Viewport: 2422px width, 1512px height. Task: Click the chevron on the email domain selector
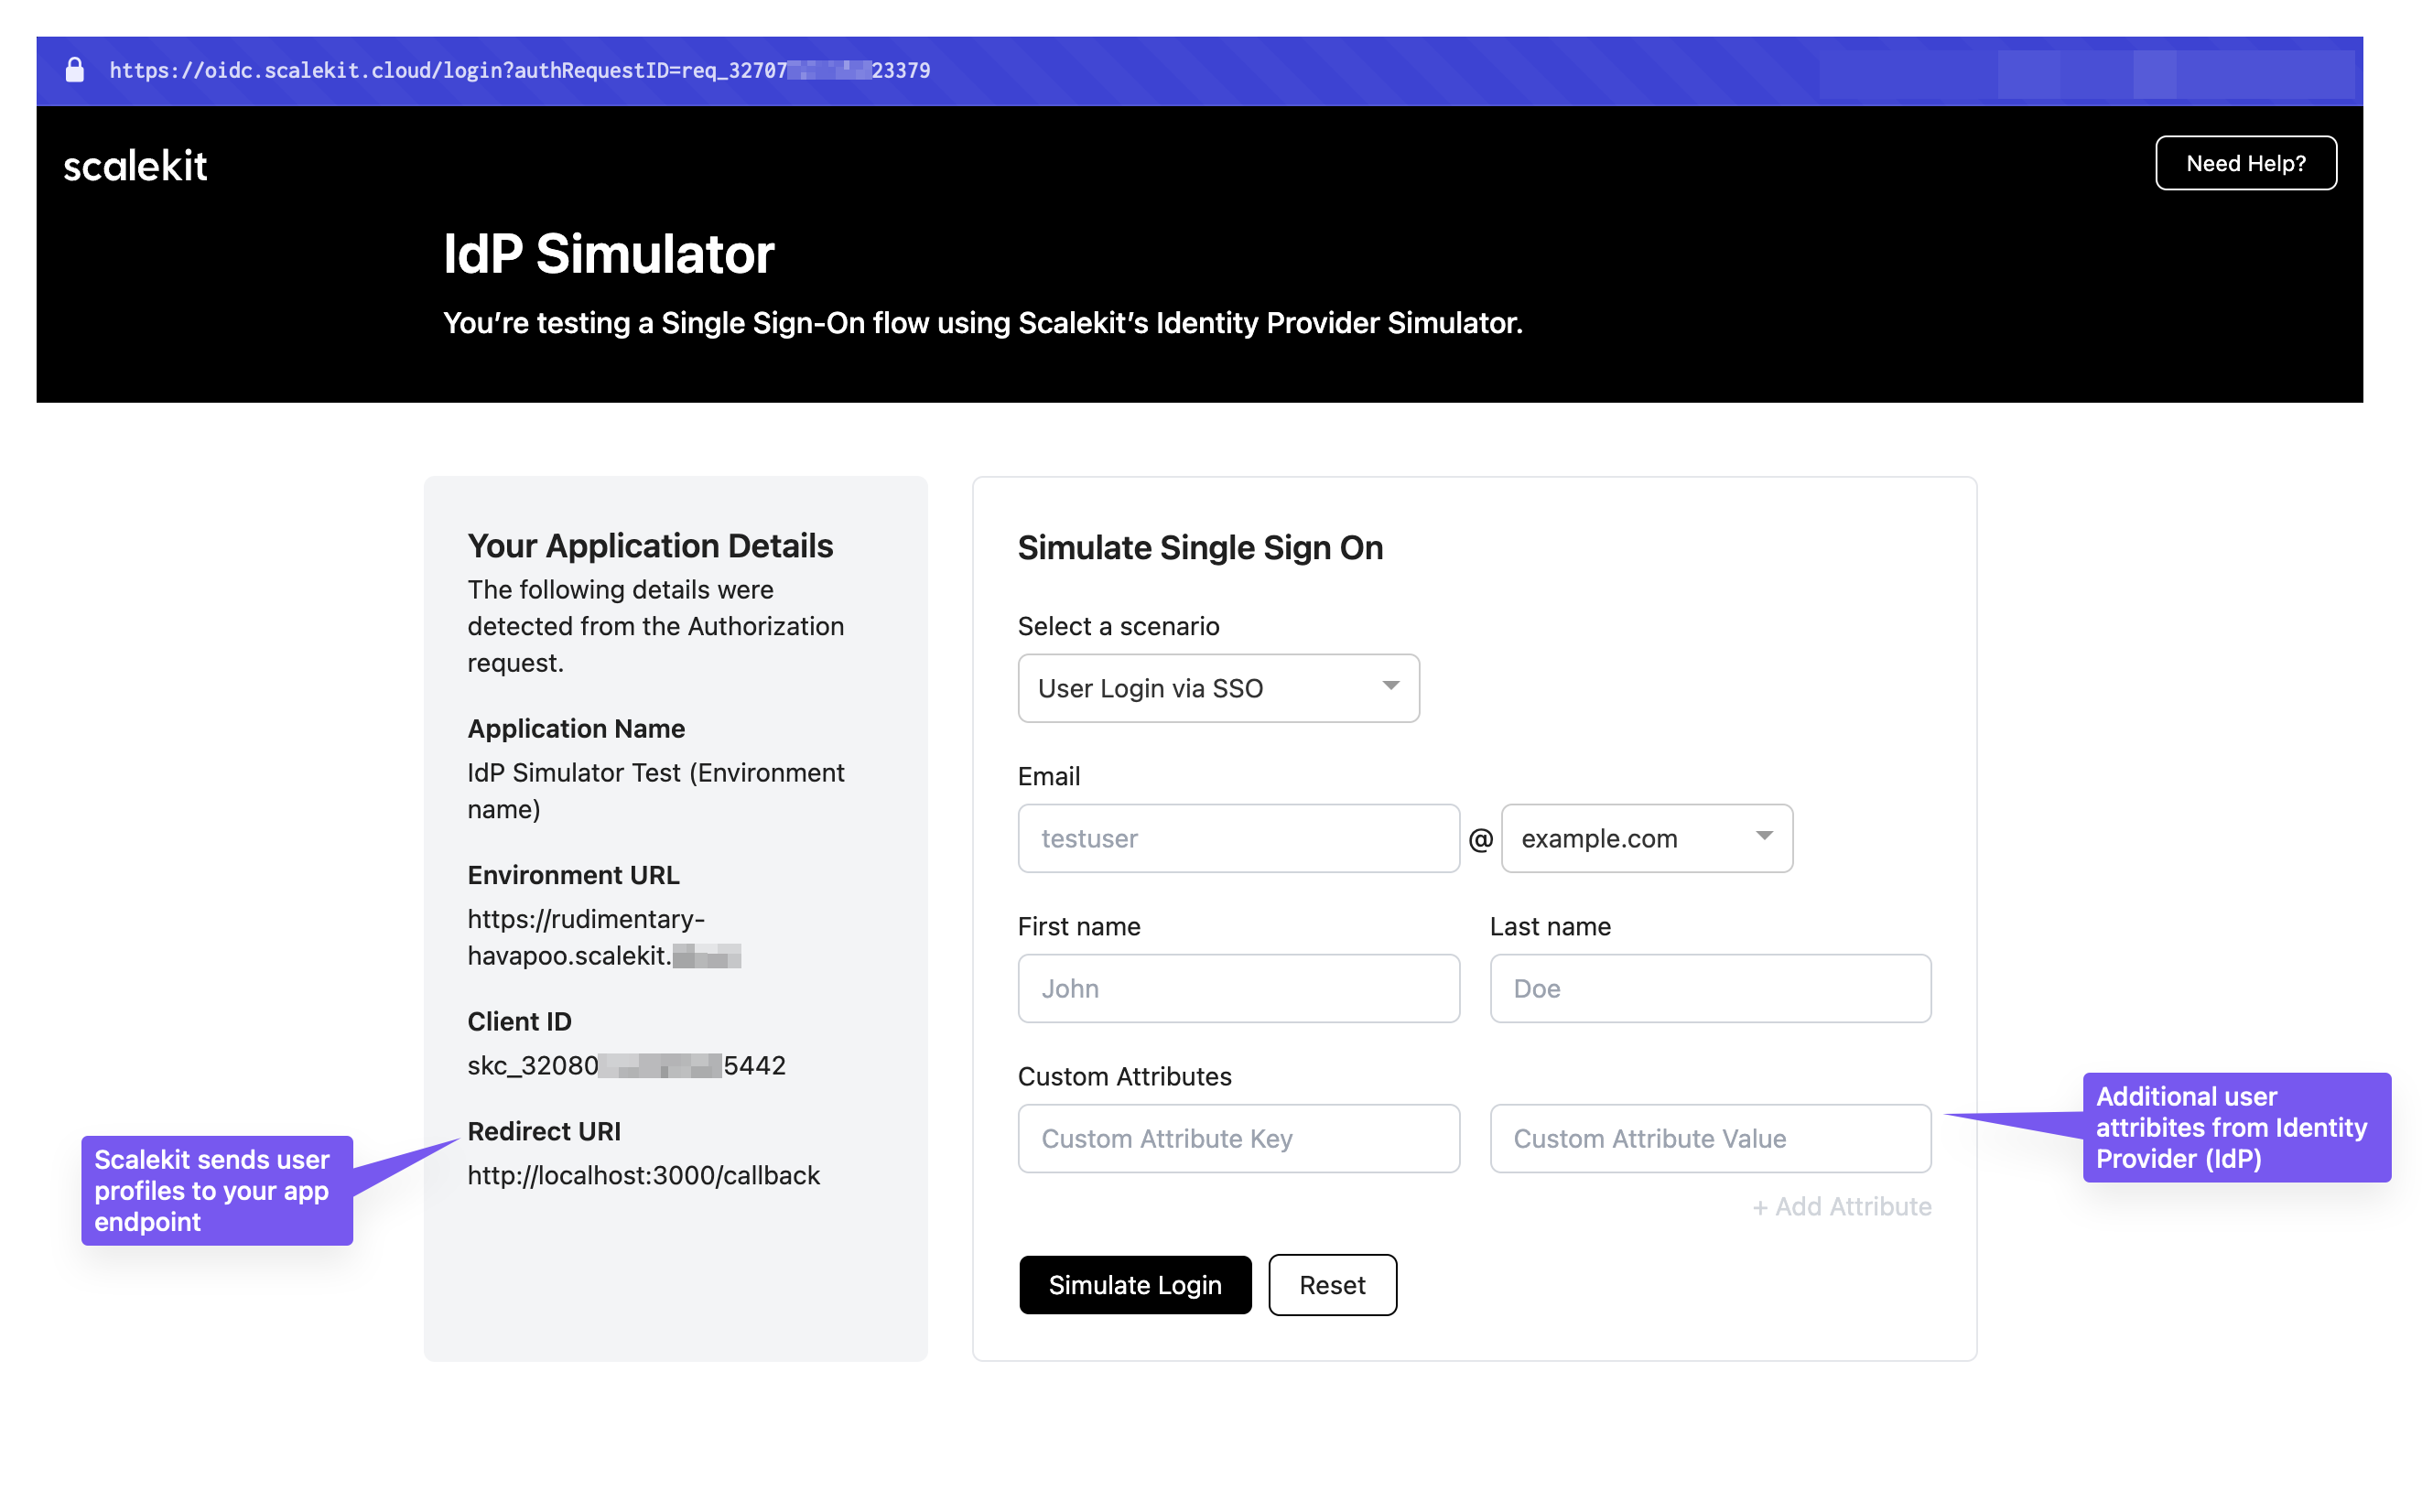pyautogui.click(x=1765, y=838)
